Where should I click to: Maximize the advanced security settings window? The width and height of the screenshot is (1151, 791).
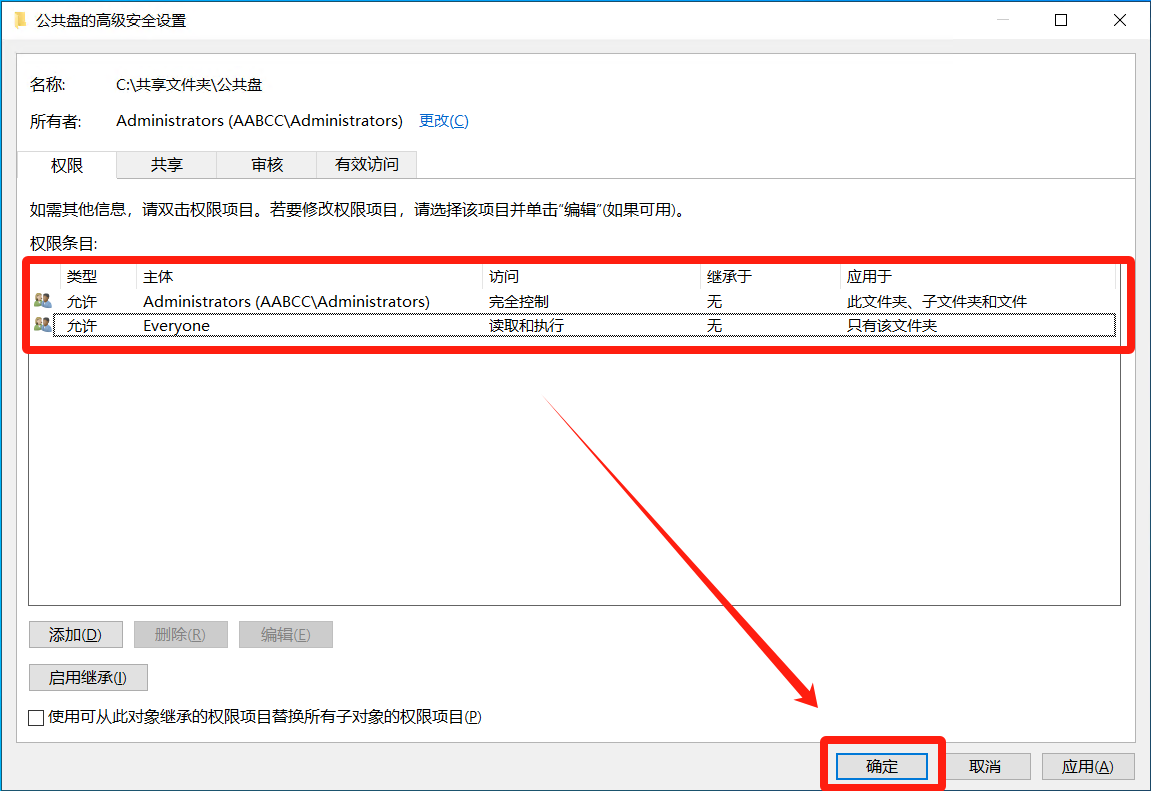(1061, 20)
